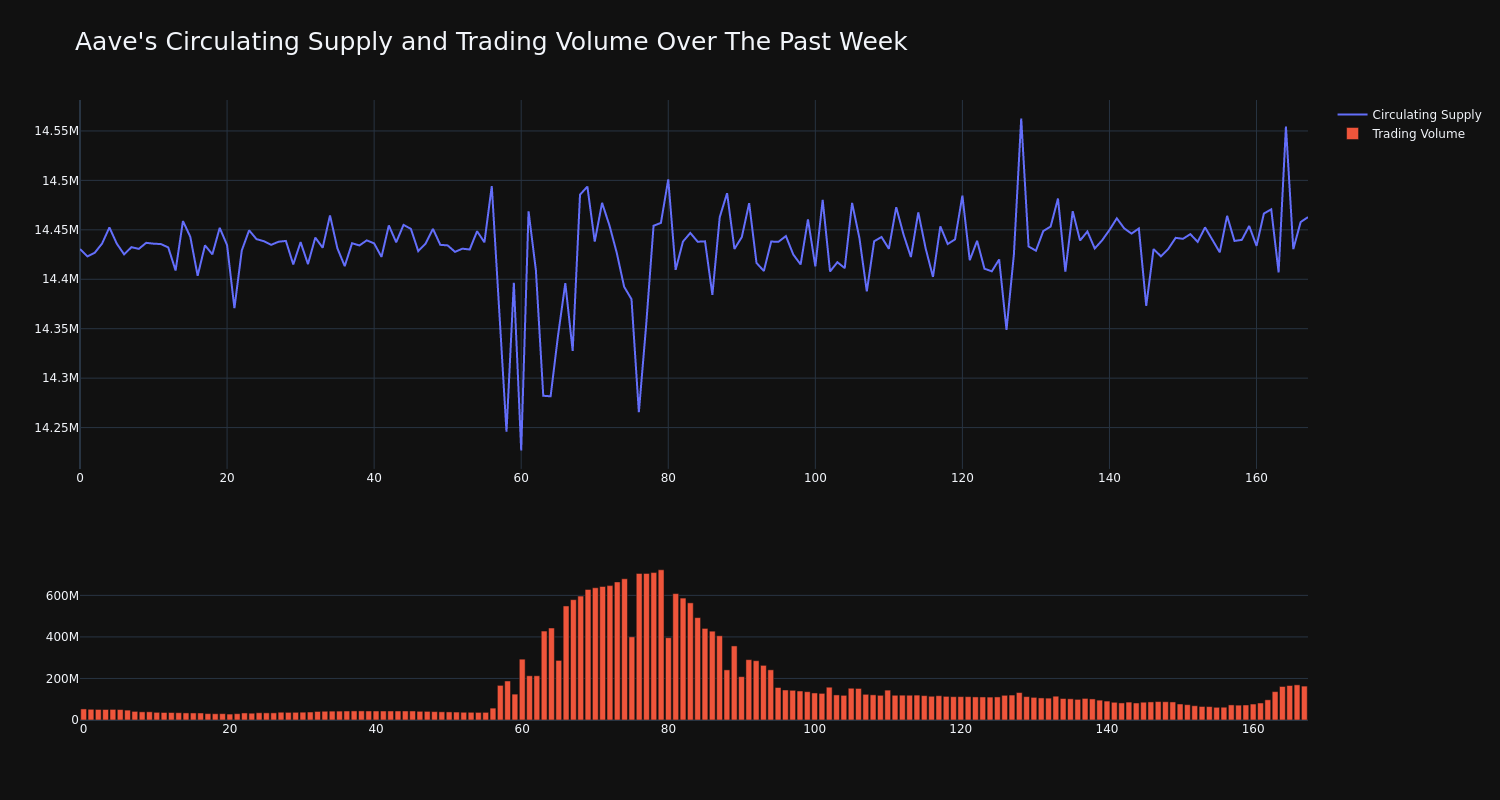Screen dimensions: 1500x800
Task: Click the supply dip near x=76
Action: (639, 411)
